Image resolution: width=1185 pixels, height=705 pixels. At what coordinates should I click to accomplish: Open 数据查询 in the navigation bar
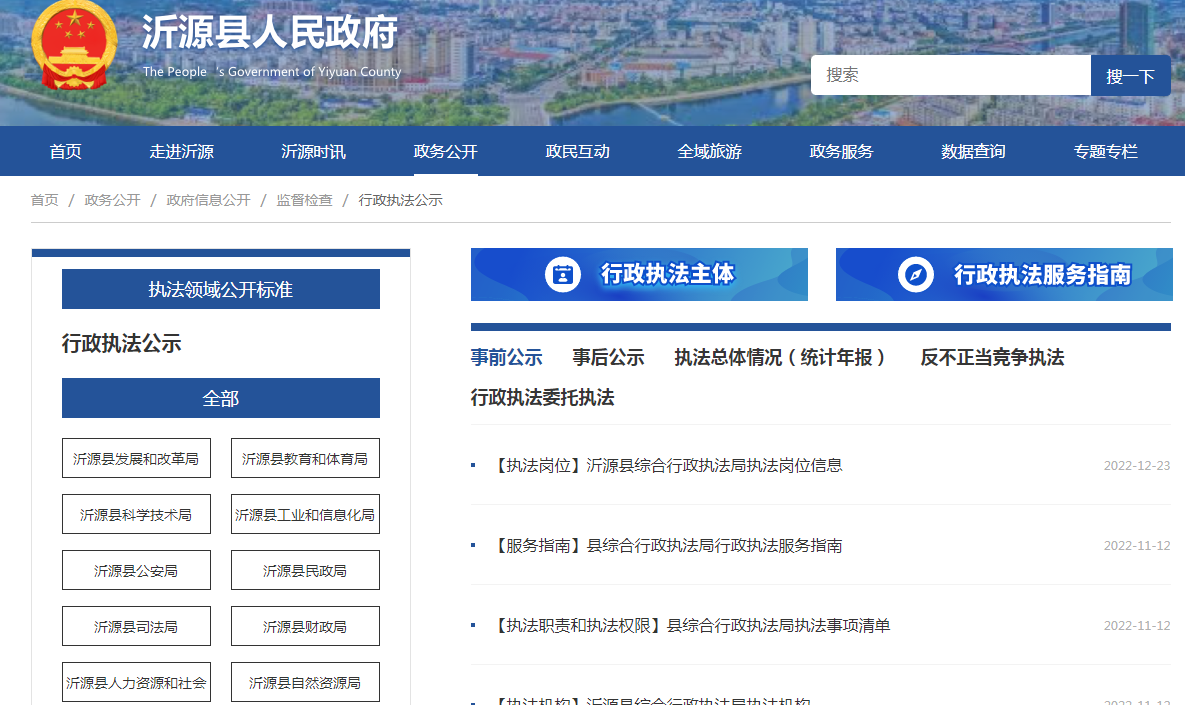(x=973, y=152)
